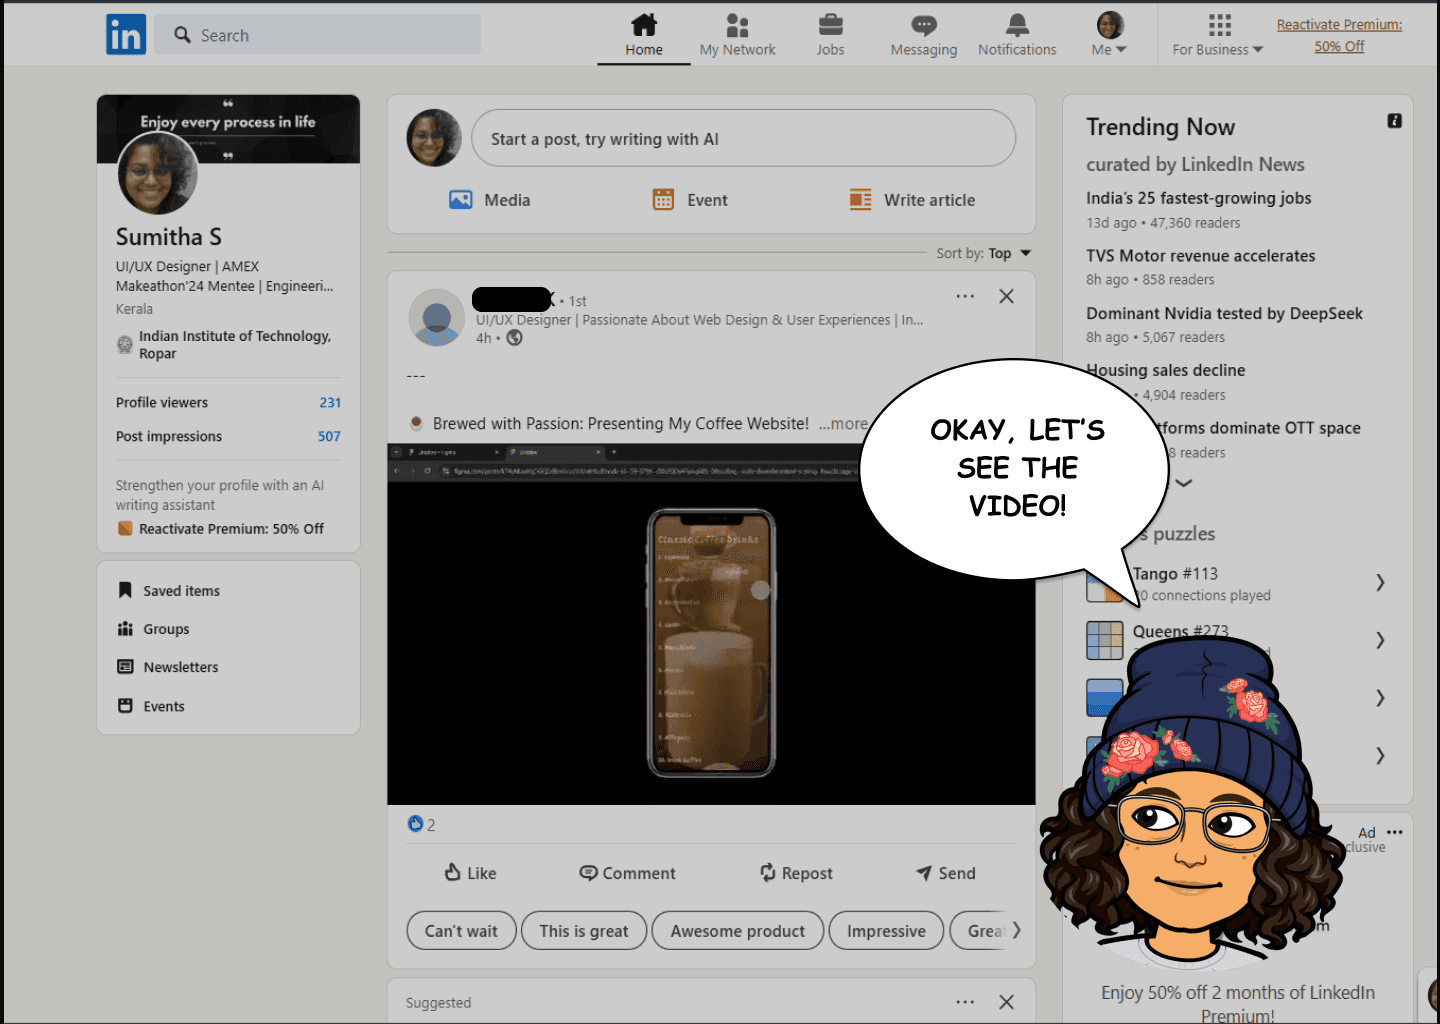The width and height of the screenshot is (1440, 1024).
Task: Go to My Network
Action: point(737,36)
